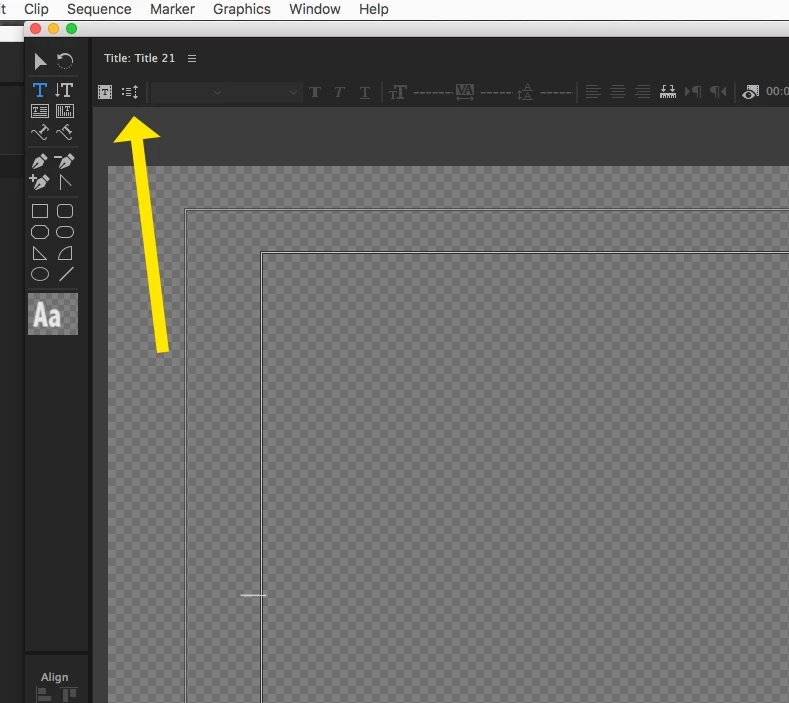Image resolution: width=789 pixels, height=703 pixels.
Task: Open the Tab Stops ruler
Action: coord(668,92)
